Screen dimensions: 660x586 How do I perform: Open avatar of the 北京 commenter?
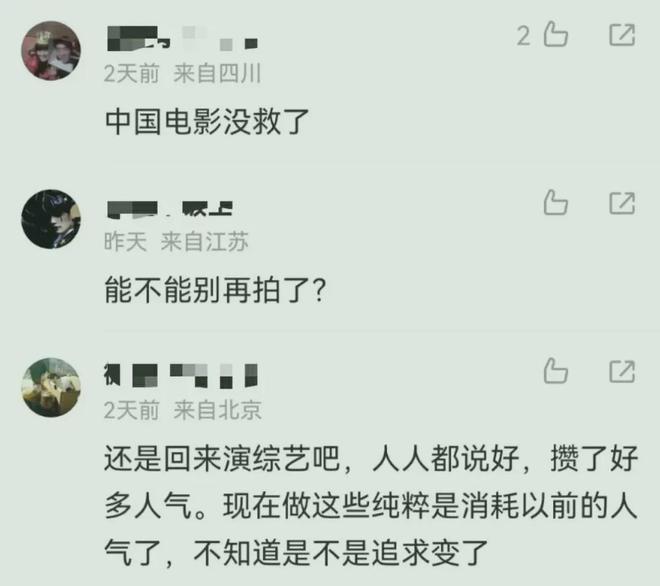coord(51,387)
